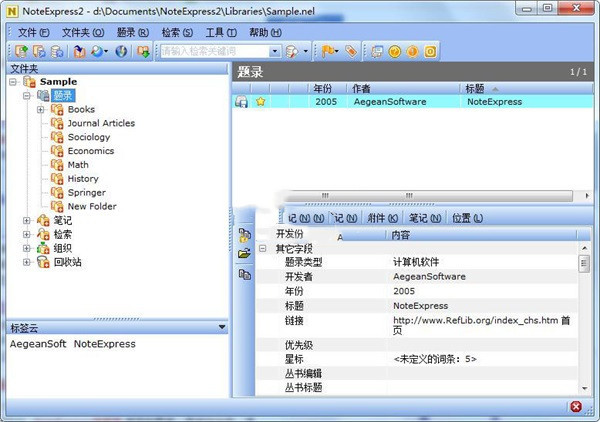Click the 回收站 recycle bin icon

[43, 262]
